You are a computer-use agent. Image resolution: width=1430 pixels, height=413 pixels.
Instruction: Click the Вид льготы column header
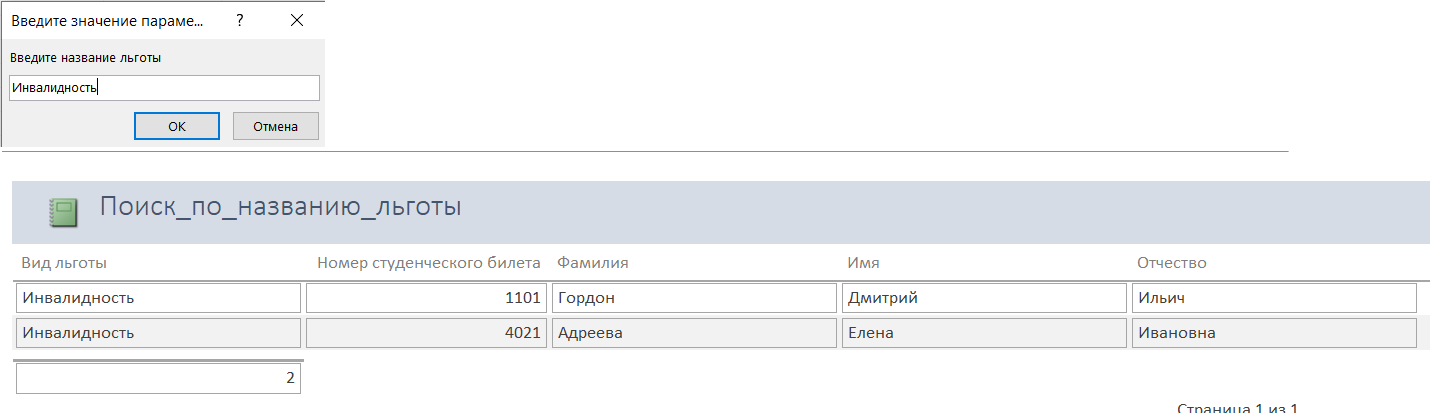64,263
